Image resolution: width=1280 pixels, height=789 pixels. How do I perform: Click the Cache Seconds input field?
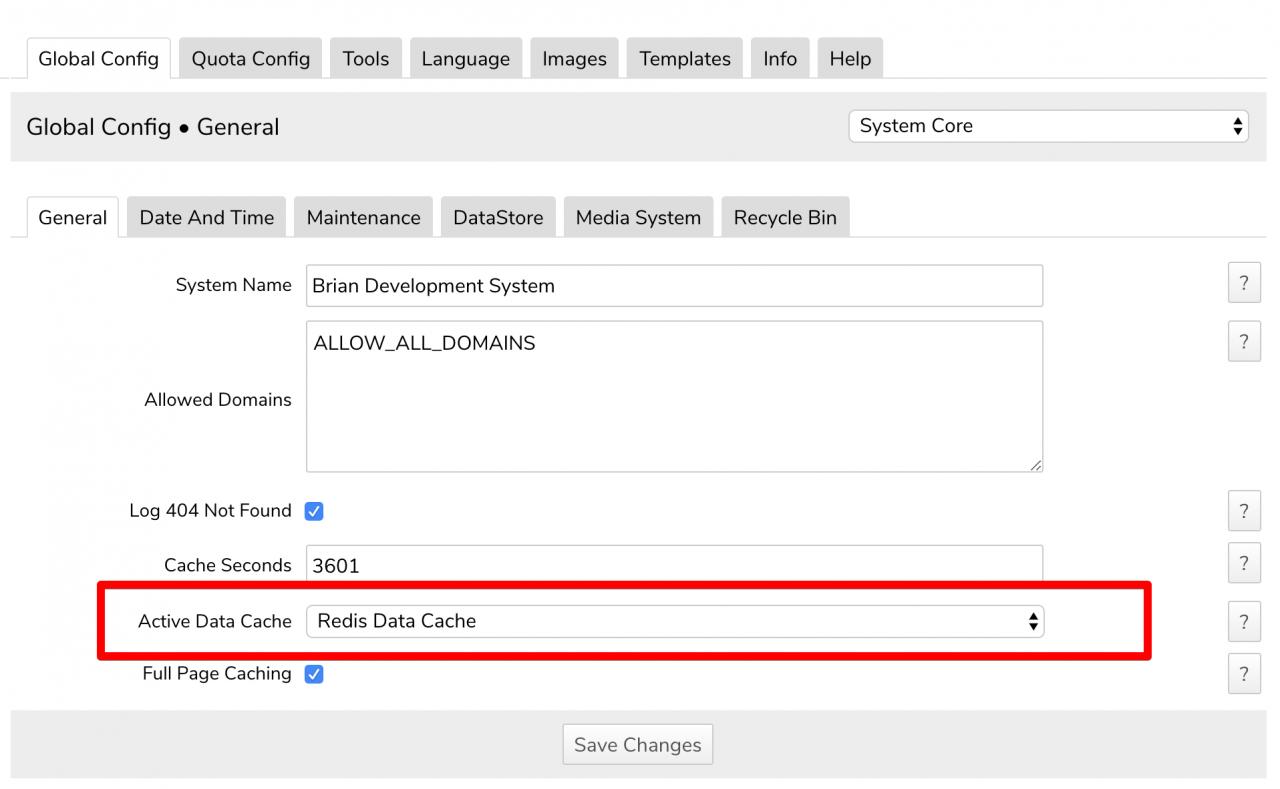(x=674, y=564)
